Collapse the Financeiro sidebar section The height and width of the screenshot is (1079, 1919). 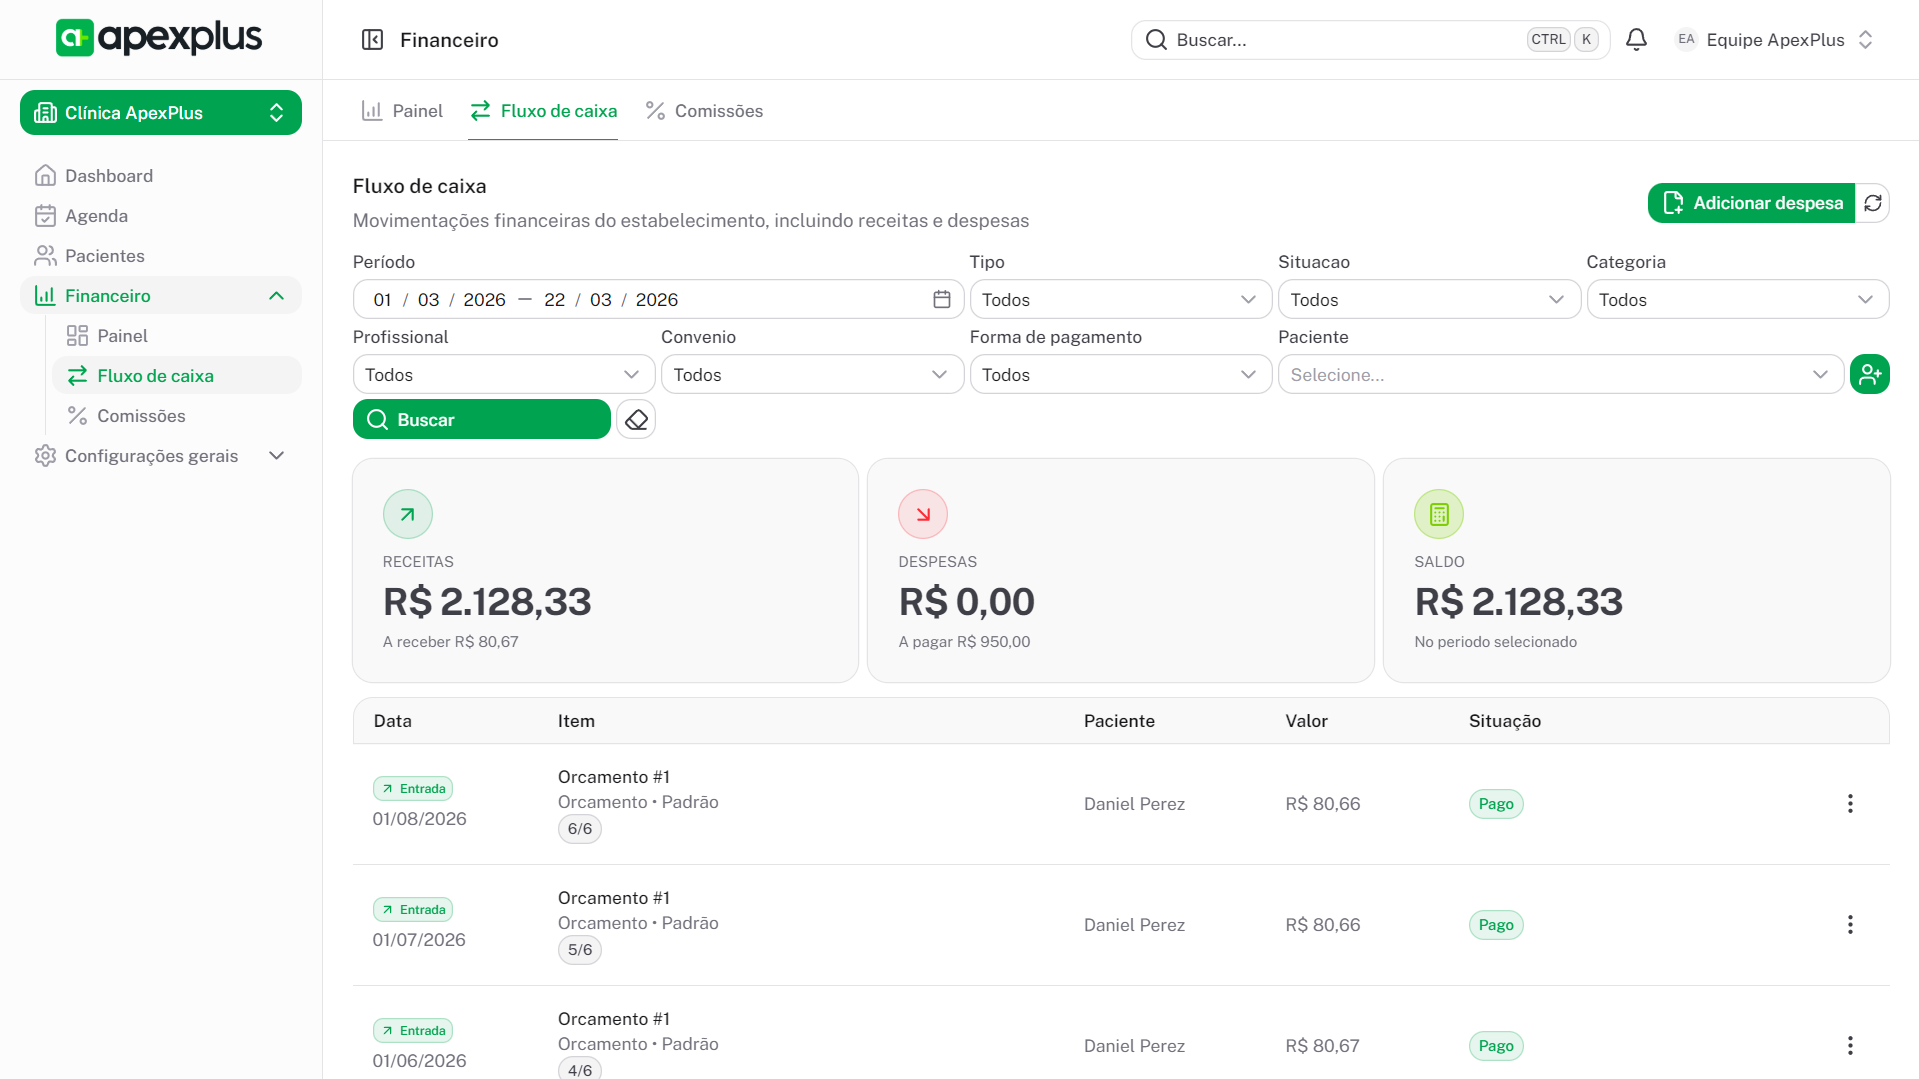point(276,296)
